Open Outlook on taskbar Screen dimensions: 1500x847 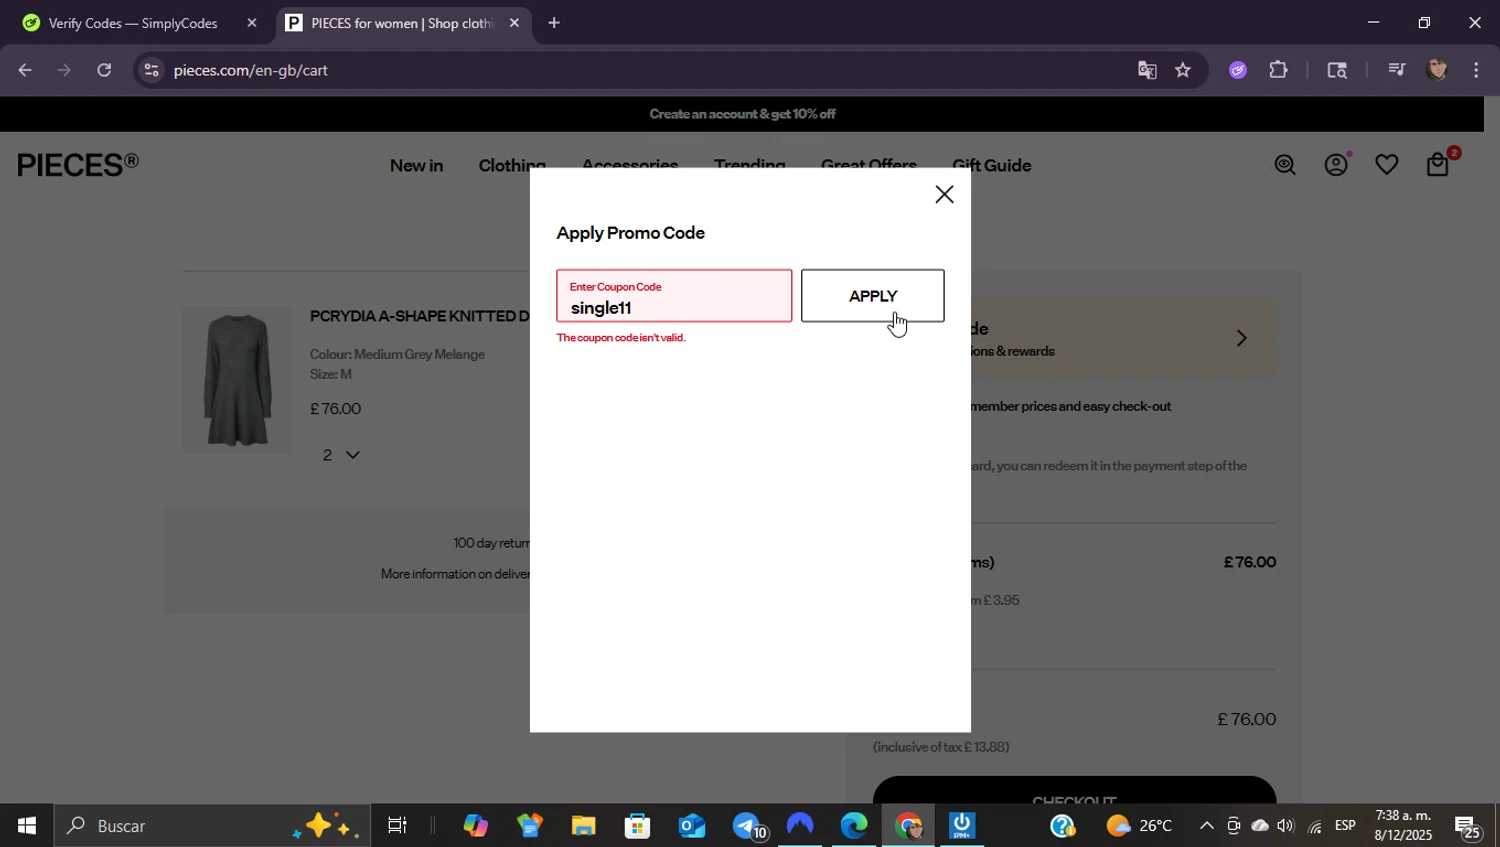coord(691,826)
